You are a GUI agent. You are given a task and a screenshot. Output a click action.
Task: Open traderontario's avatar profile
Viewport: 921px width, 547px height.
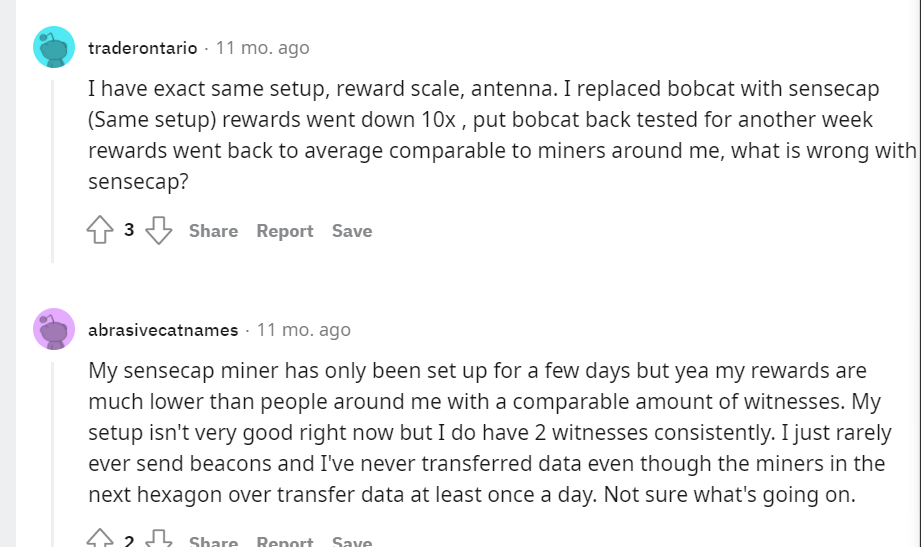[54, 47]
